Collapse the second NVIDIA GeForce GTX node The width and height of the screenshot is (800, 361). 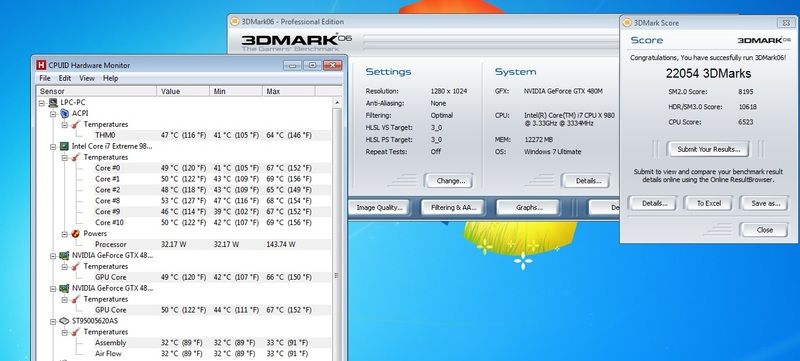pos(53,288)
